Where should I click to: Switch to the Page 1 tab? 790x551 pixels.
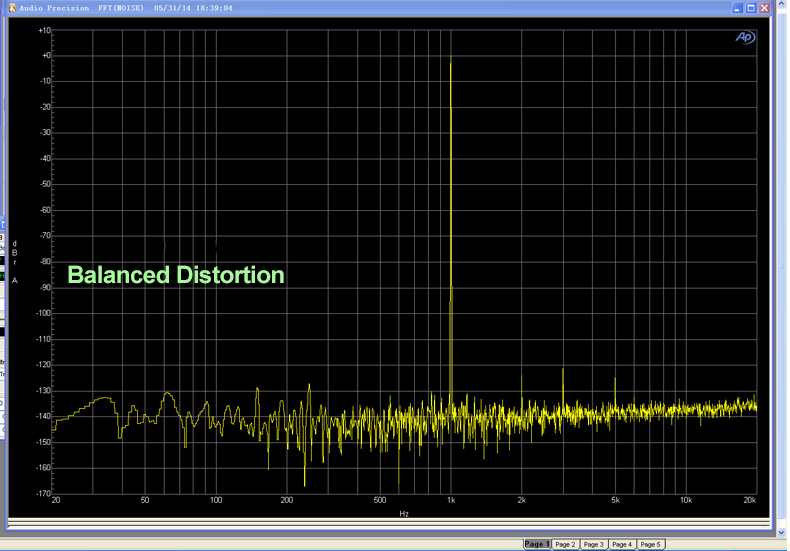tap(537, 544)
